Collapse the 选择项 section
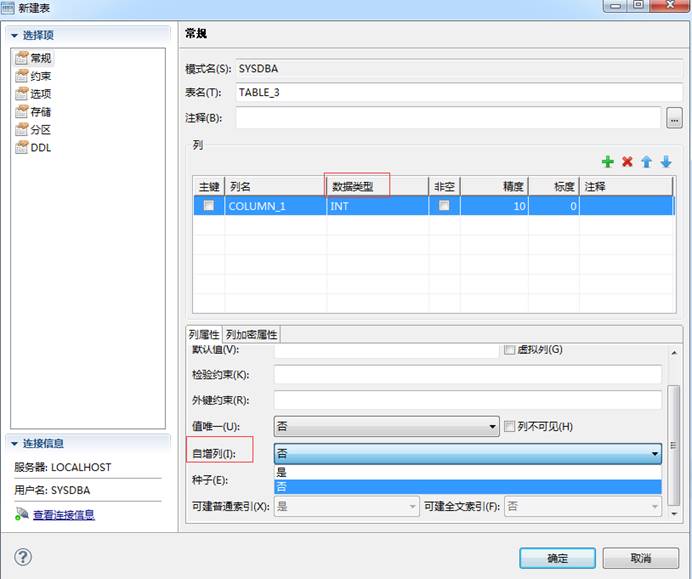This screenshot has width=692, height=579. [x=15, y=35]
